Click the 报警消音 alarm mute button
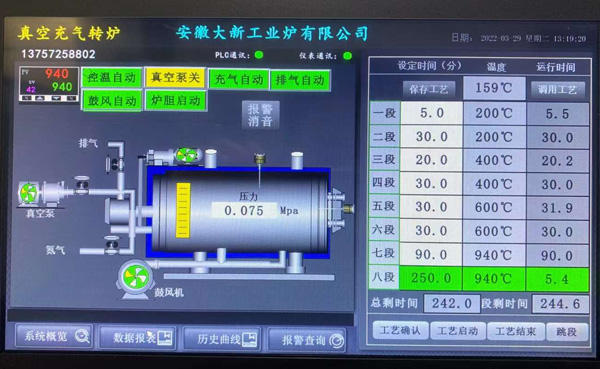 tap(260, 115)
